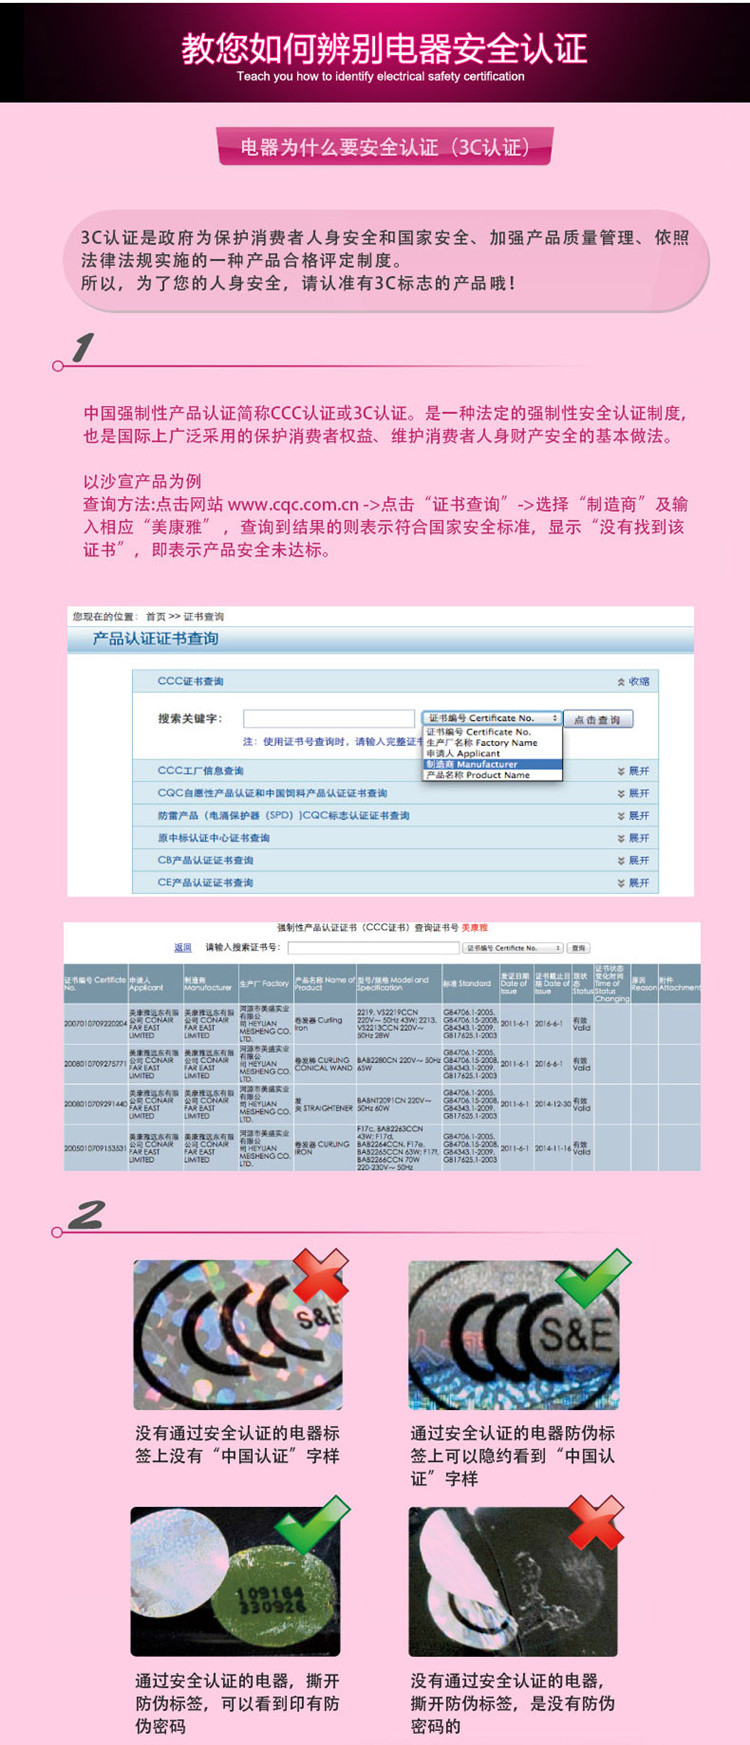Open the results page Certificate No. dropdown

(514, 947)
